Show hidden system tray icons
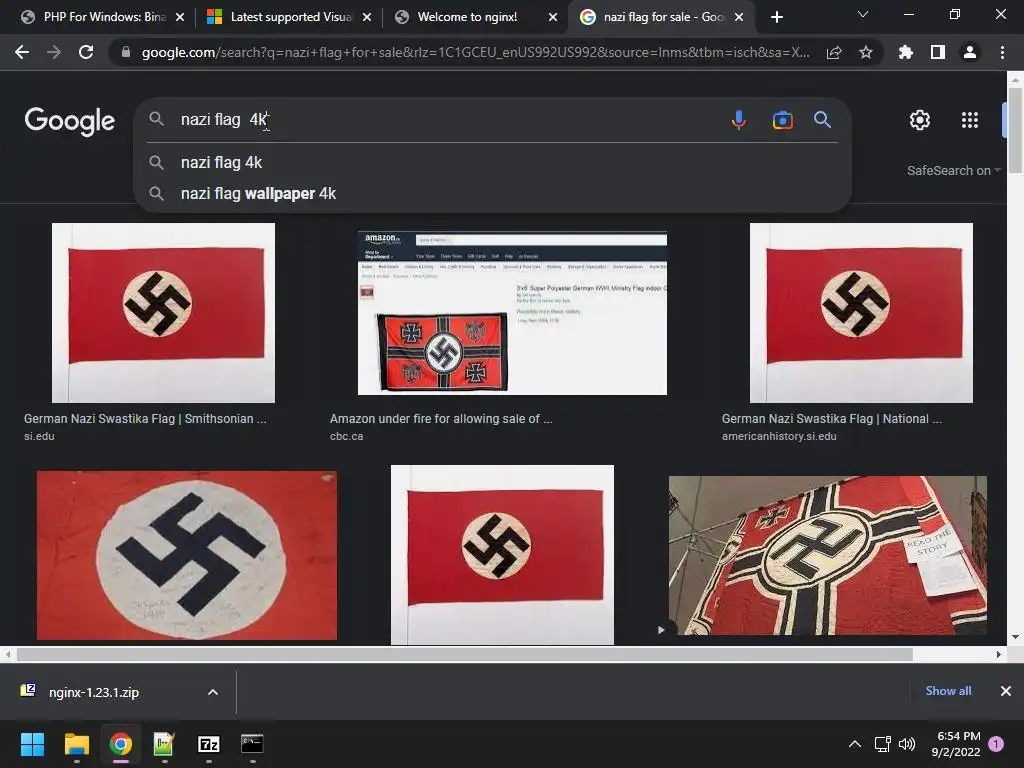 click(x=854, y=744)
